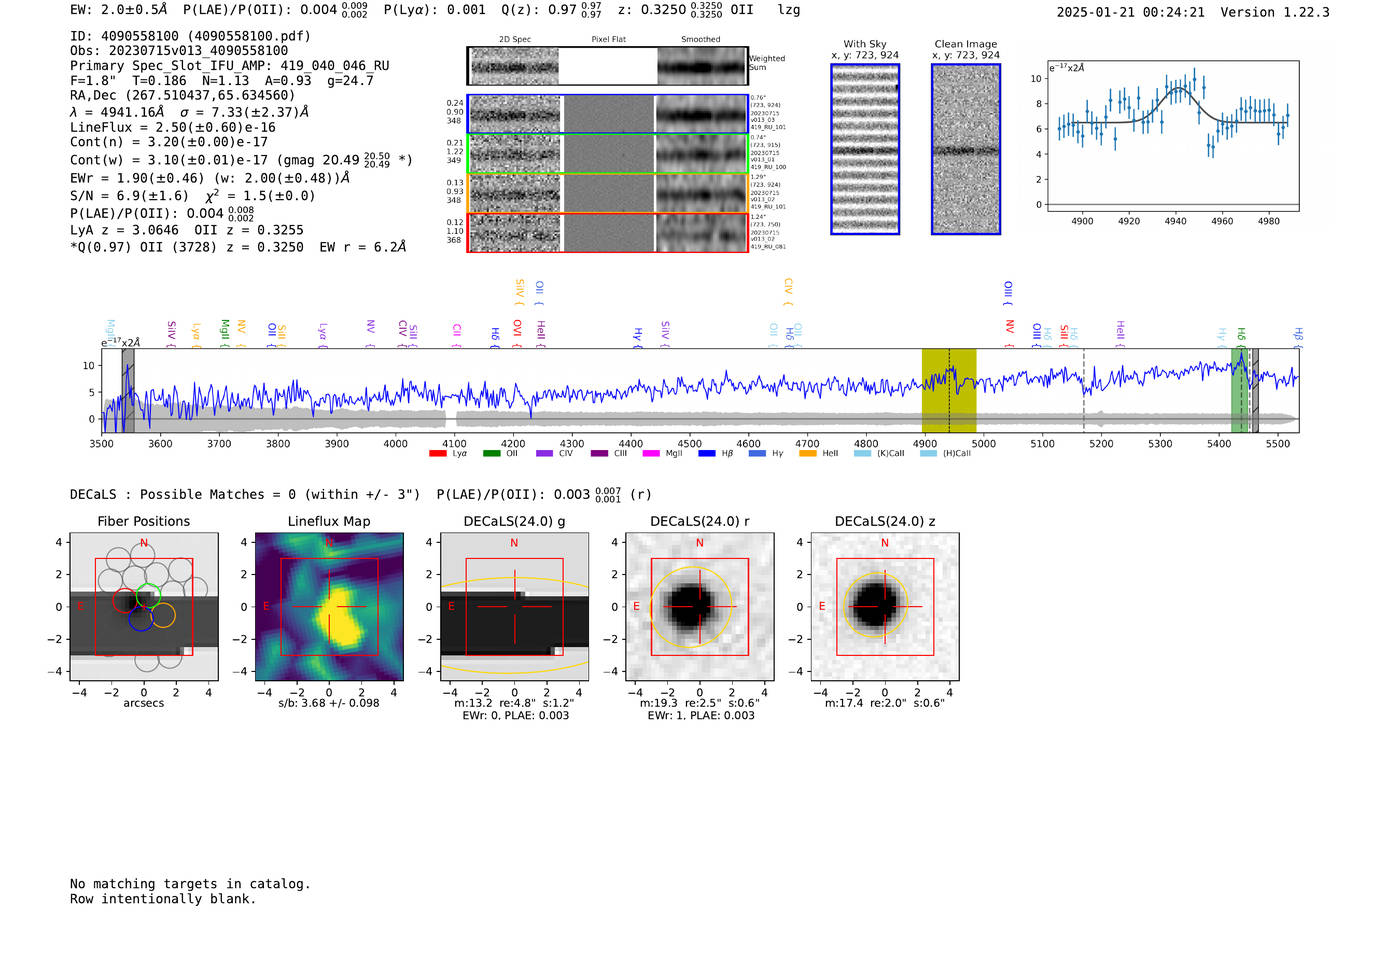Click the header P(Lyα): 0.001 value
This screenshot has width=1400, height=953.
point(435,10)
